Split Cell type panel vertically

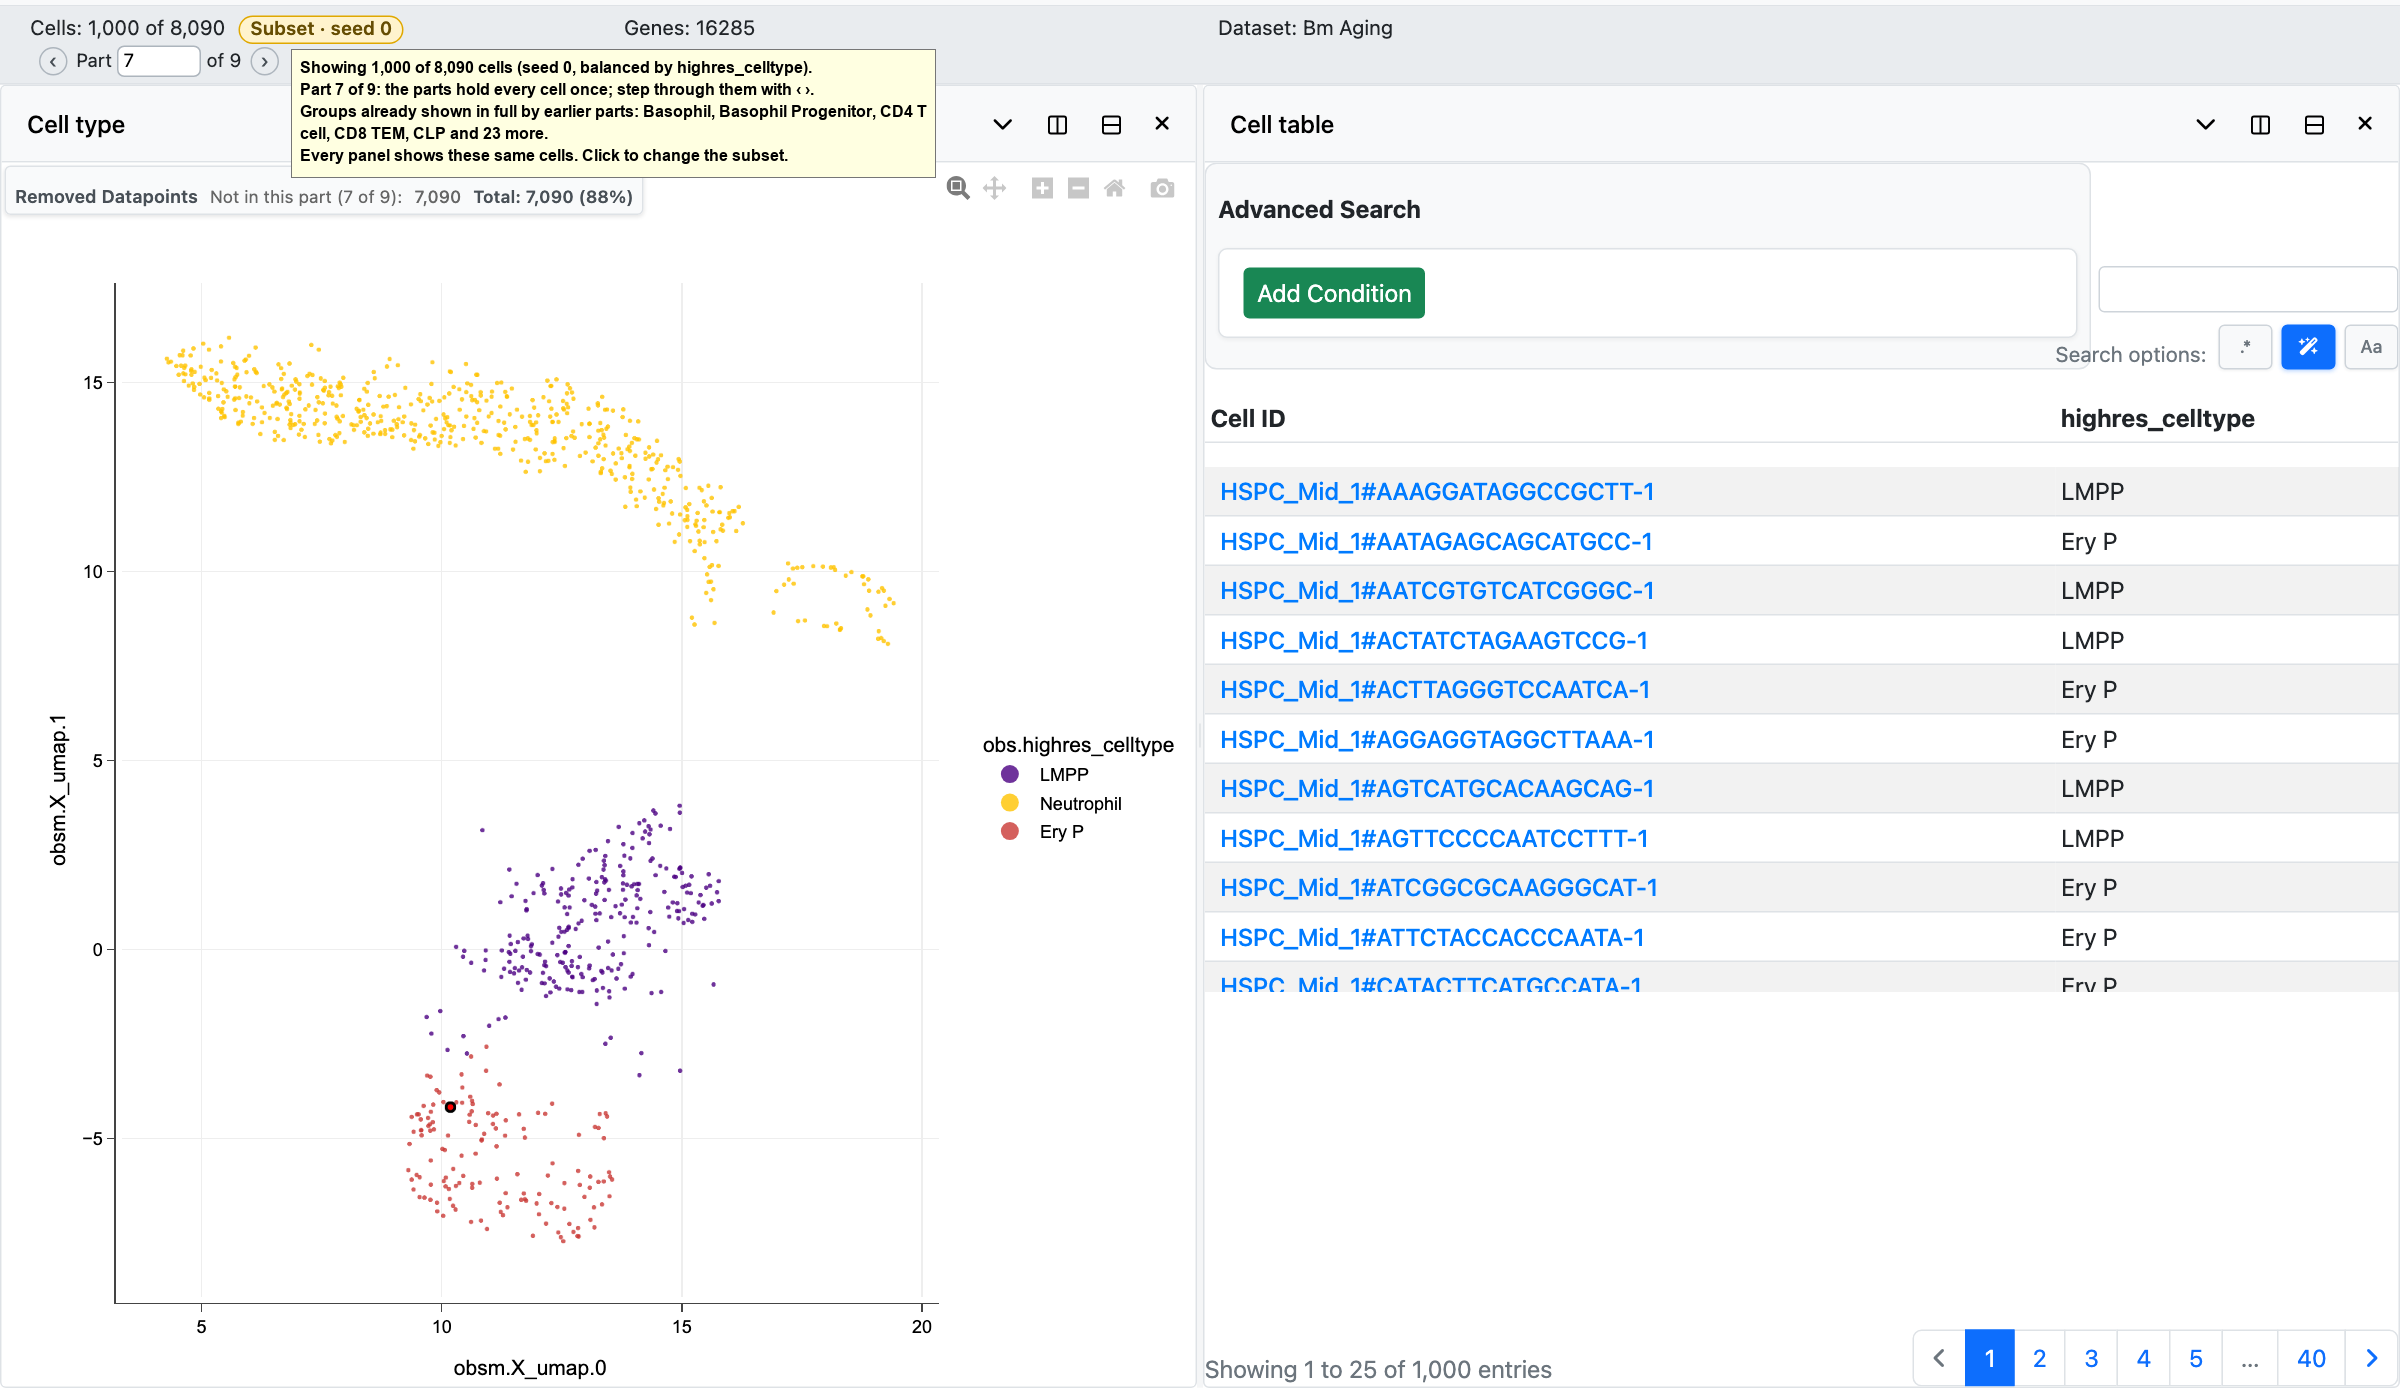pos(1057,125)
